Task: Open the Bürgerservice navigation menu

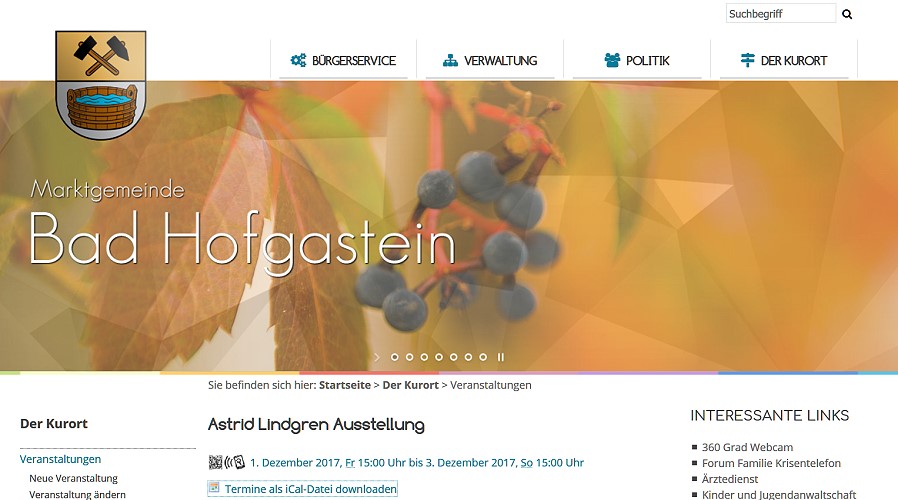Action: tap(343, 60)
